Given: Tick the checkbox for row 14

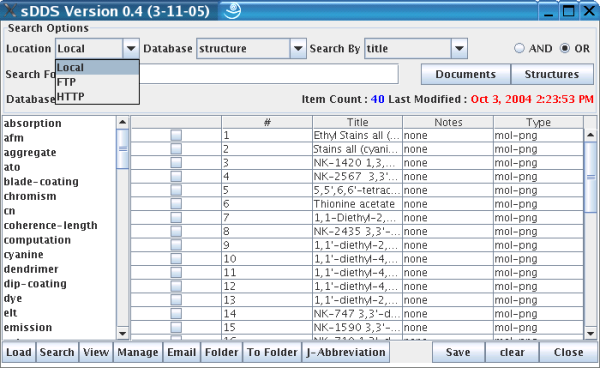Looking at the screenshot, I should tap(176, 314).
